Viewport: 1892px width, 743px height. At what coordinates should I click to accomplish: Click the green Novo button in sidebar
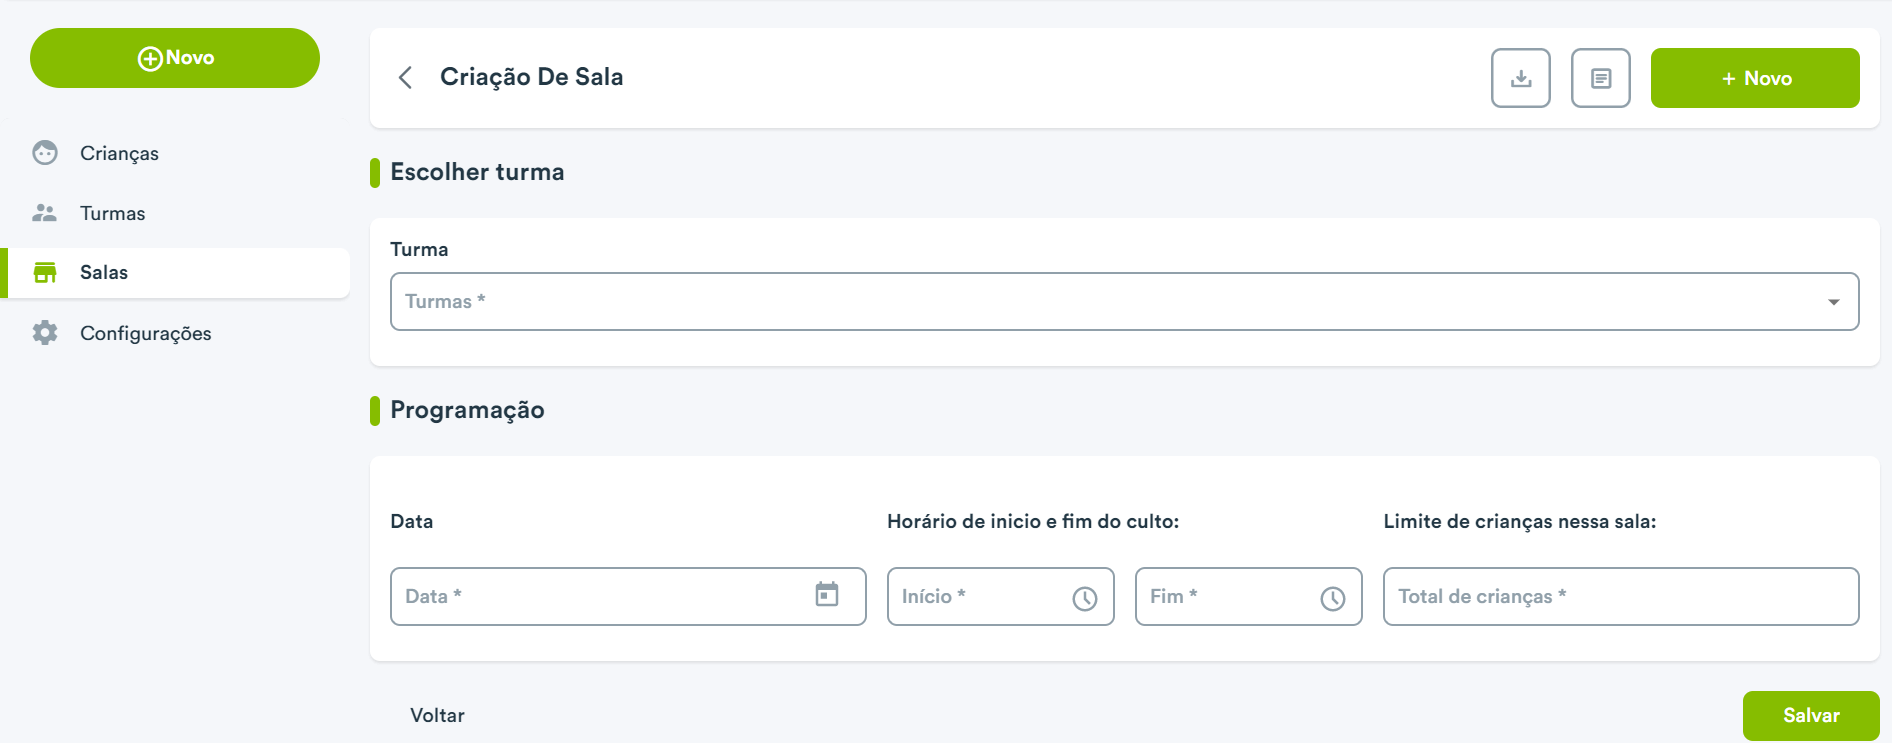coord(175,58)
